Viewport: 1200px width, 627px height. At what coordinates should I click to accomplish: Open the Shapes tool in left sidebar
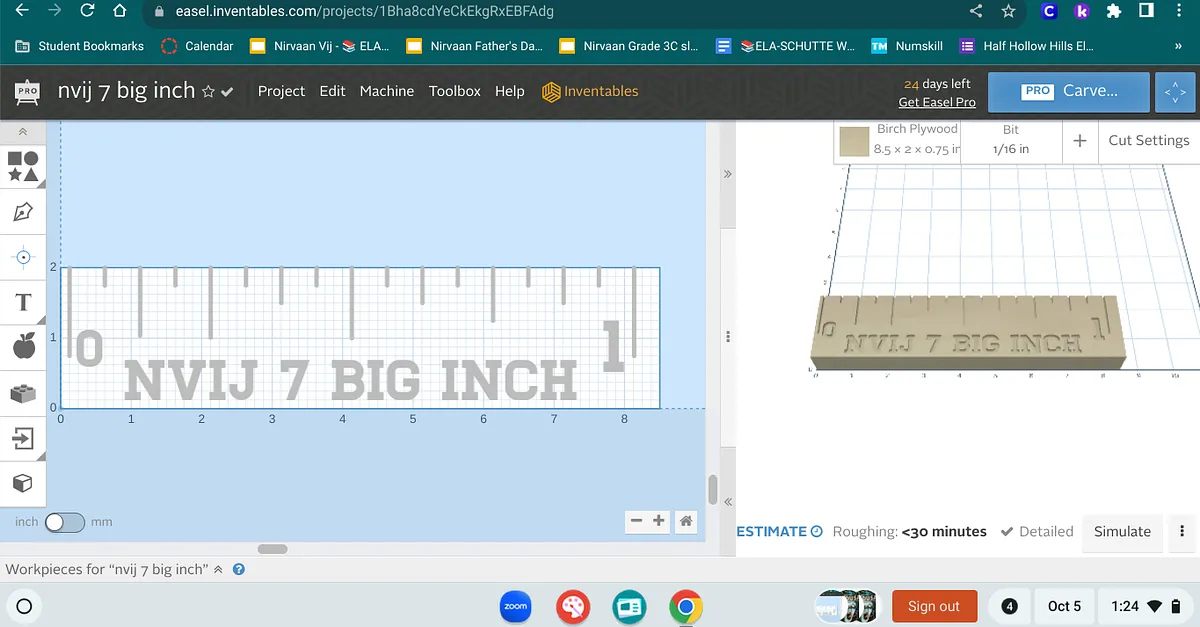point(23,166)
